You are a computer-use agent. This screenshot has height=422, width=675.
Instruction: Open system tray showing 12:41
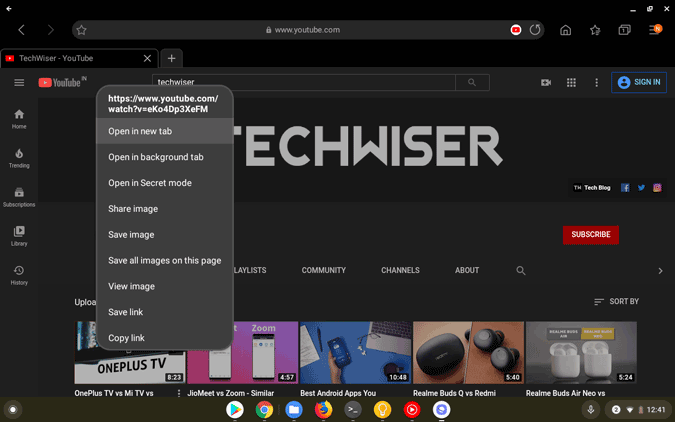(x=638, y=410)
